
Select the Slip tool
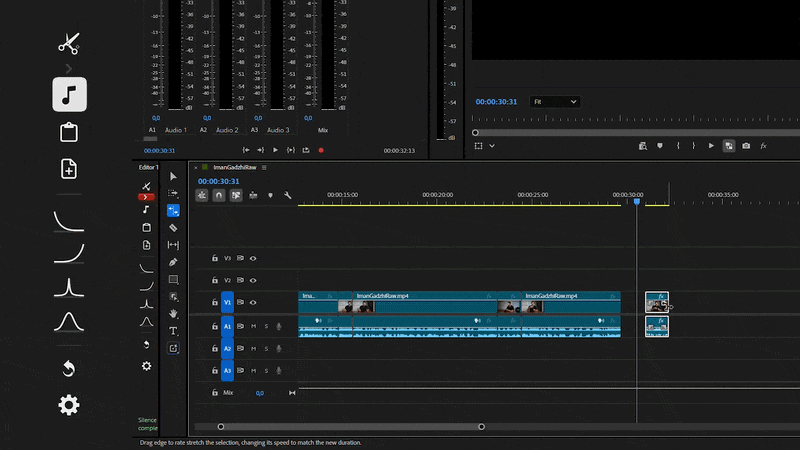(x=173, y=245)
